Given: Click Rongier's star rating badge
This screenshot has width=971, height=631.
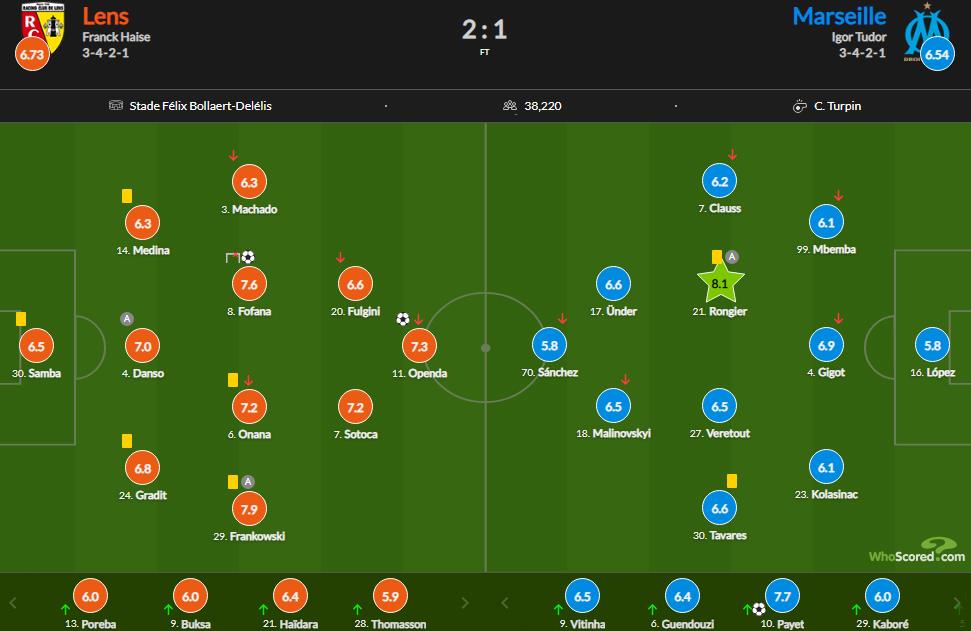Looking at the screenshot, I should click(719, 284).
